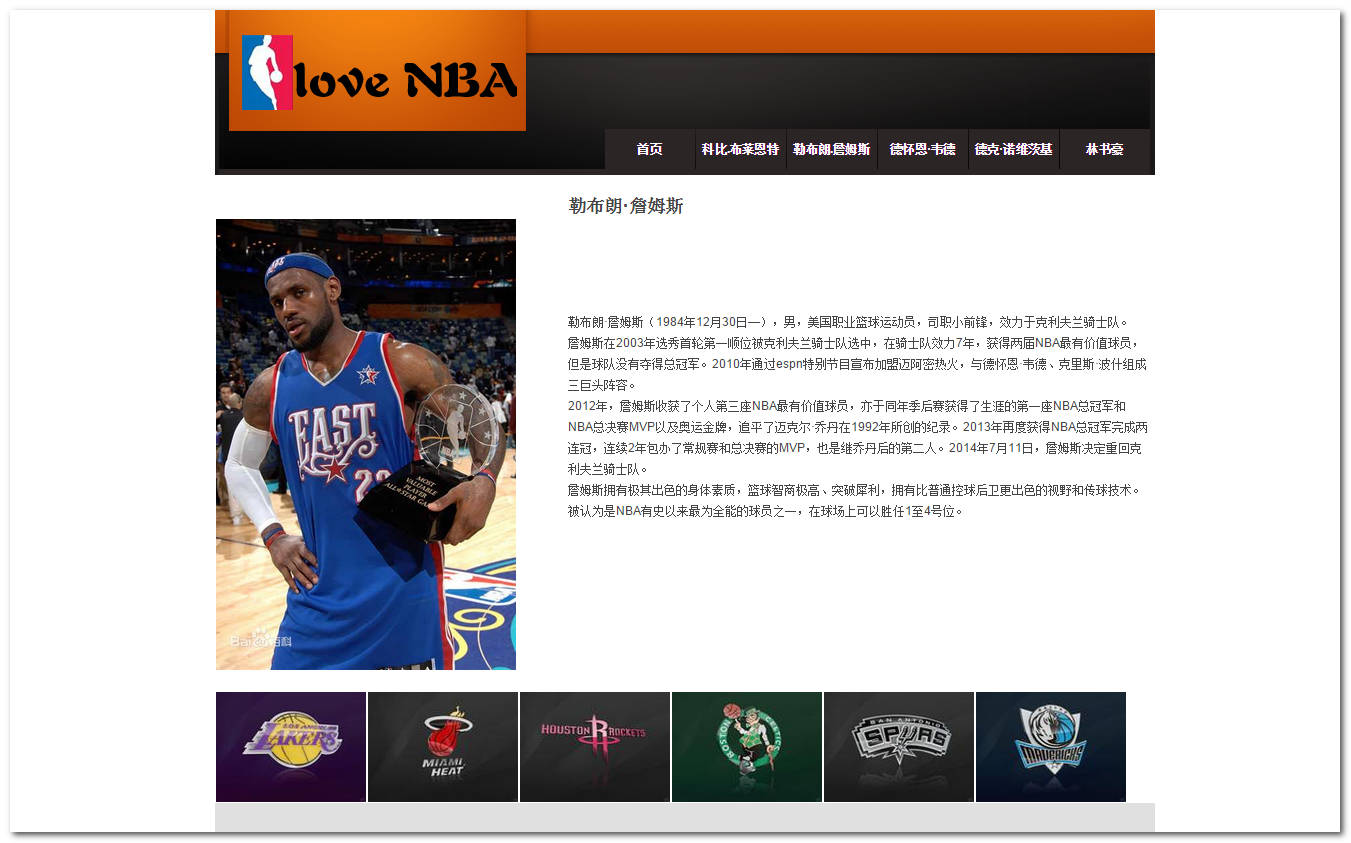The height and width of the screenshot is (843, 1351).
Task: Open the 科比·布莱恩特 nav tab
Action: [x=741, y=149]
